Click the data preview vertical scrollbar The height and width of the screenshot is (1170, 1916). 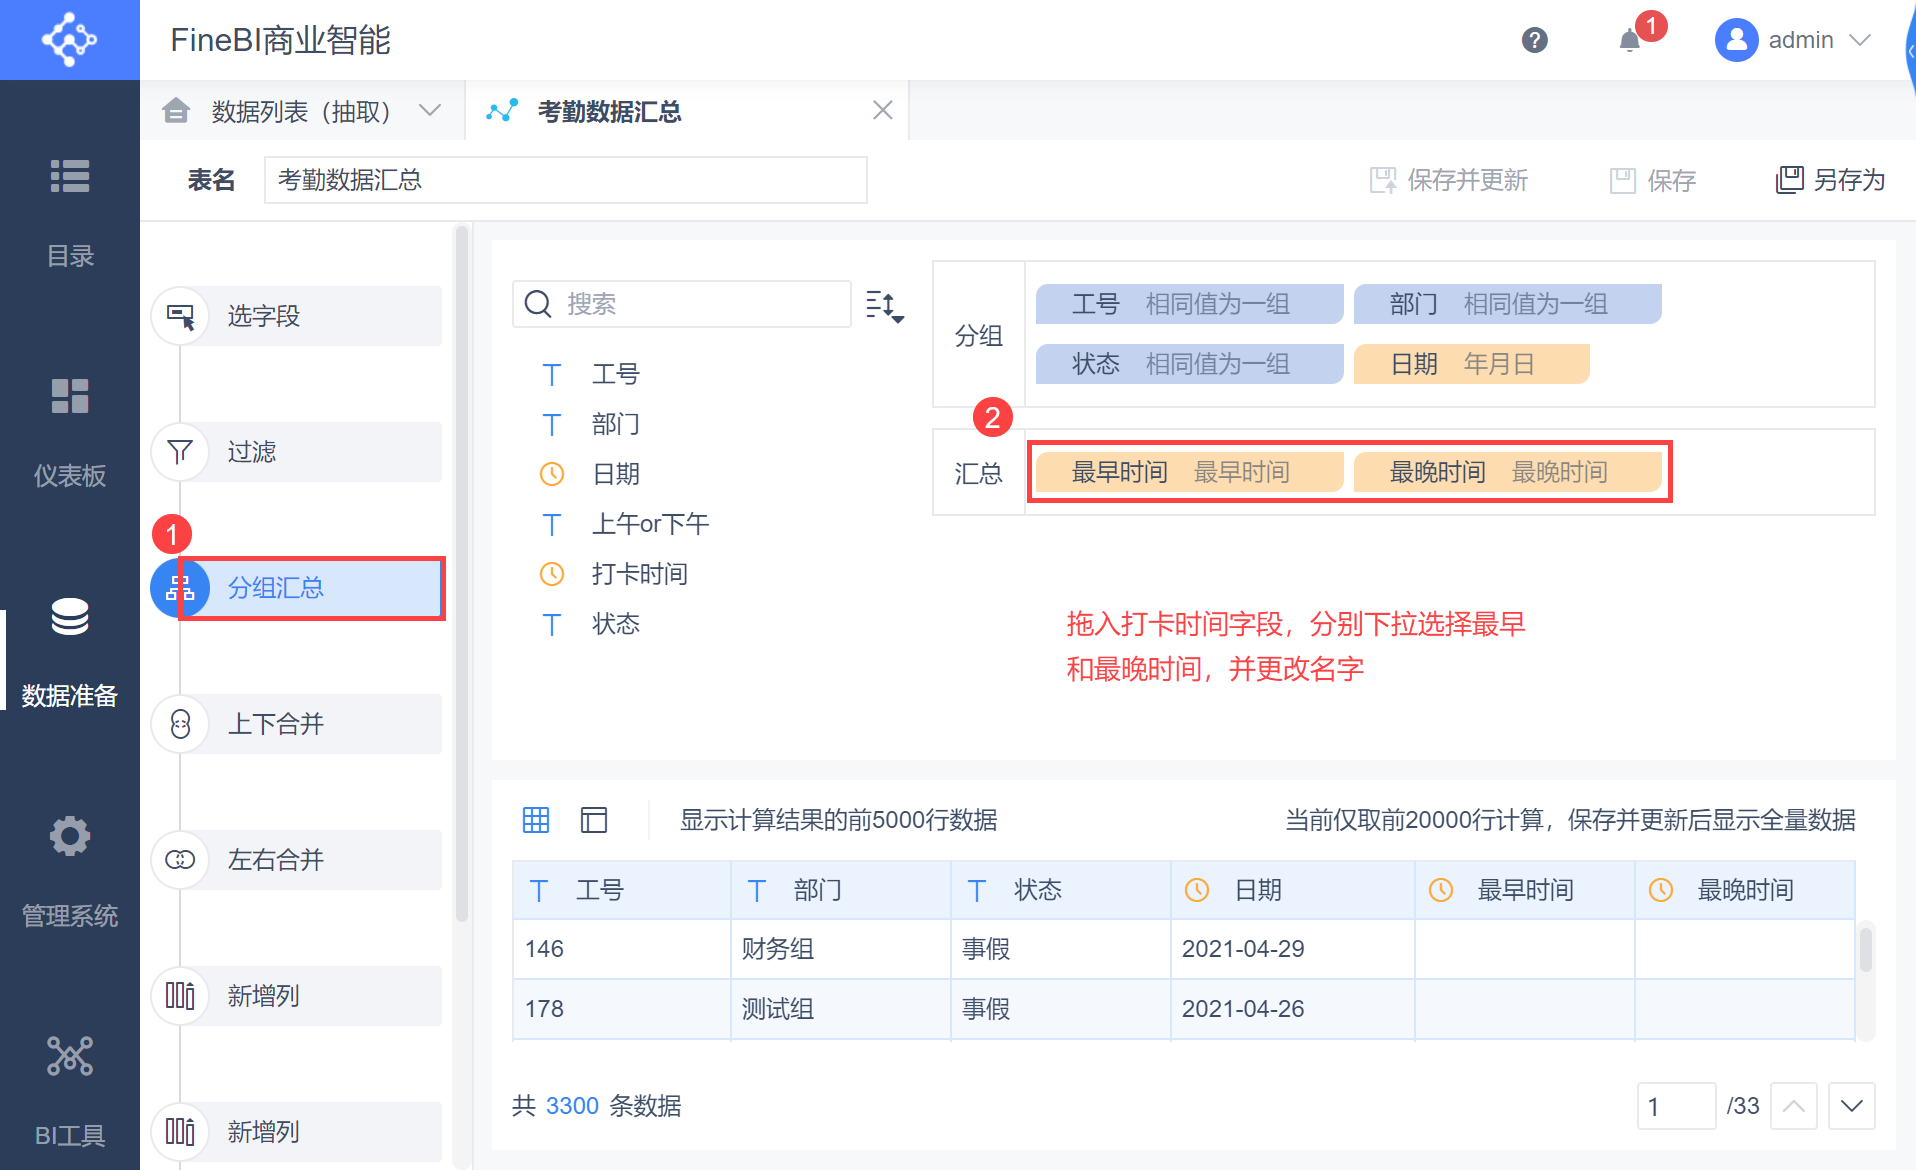[1865, 950]
